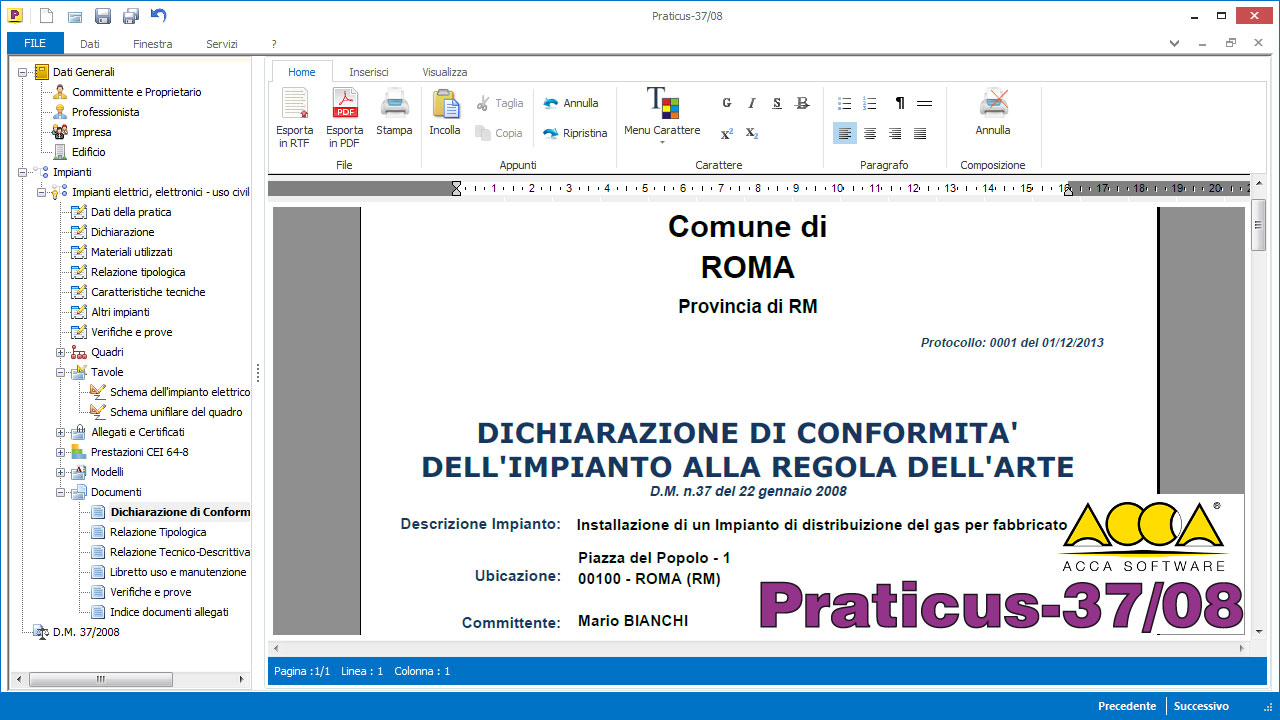Image resolution: width=1280 pixels, height=720 pixels.
Task: Toggle strikethrough B formatting
Action: 802,103
